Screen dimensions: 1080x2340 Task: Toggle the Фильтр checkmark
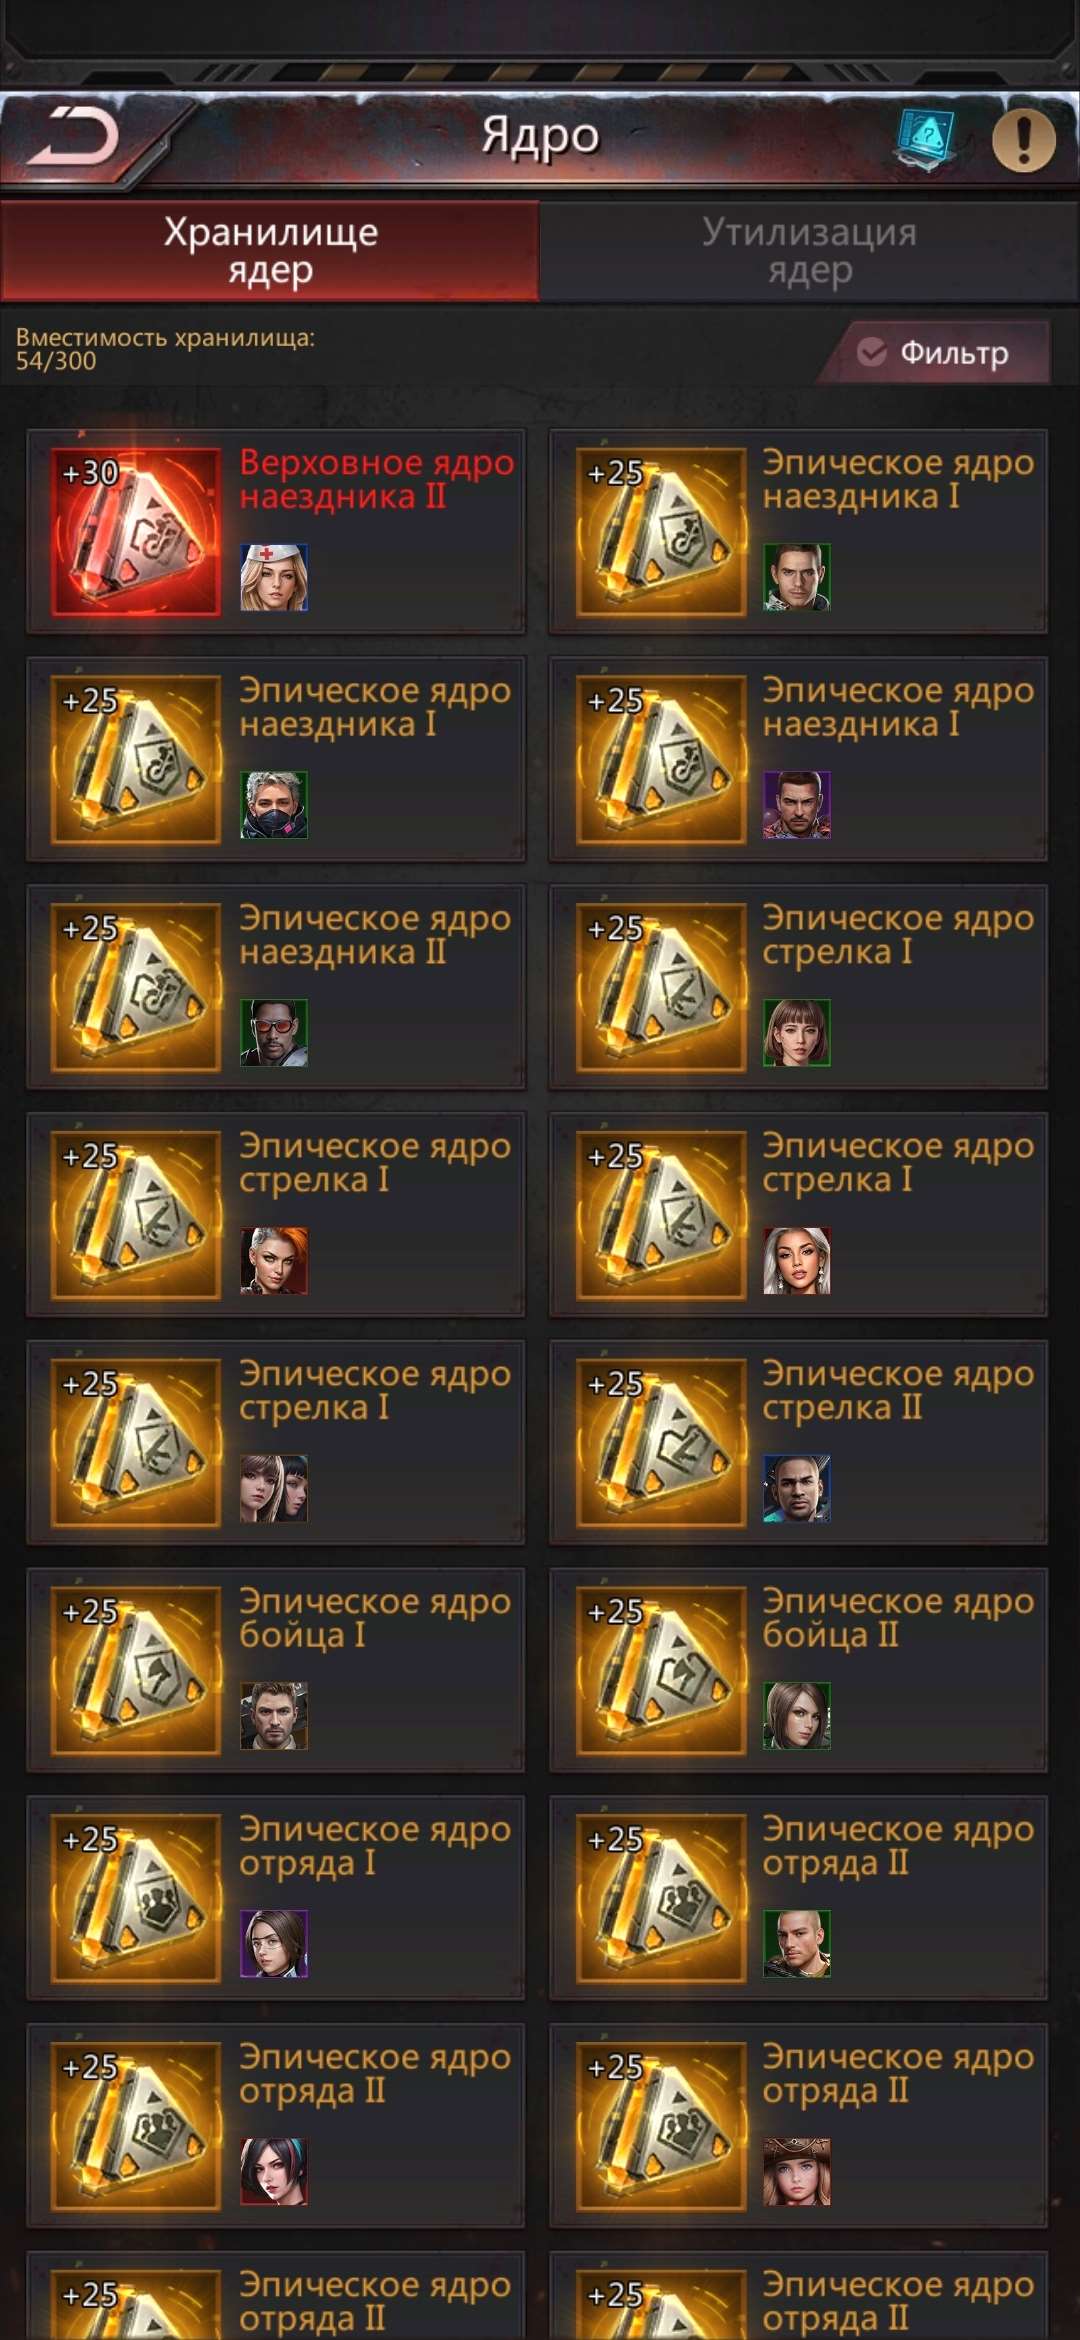[872, 352]
